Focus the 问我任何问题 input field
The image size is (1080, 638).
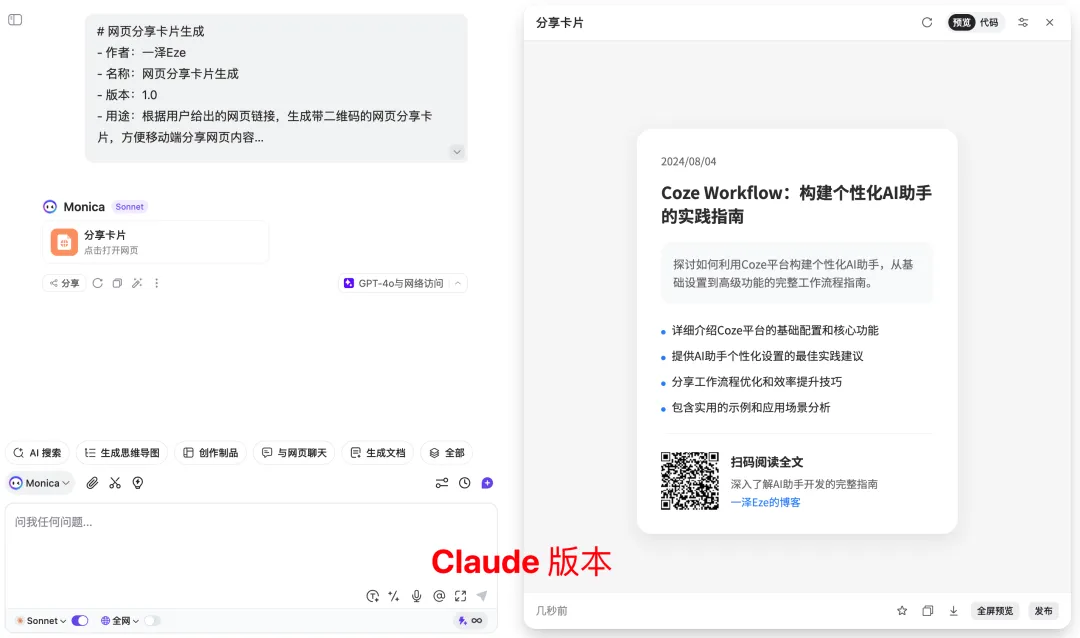[x=251, y=544]
